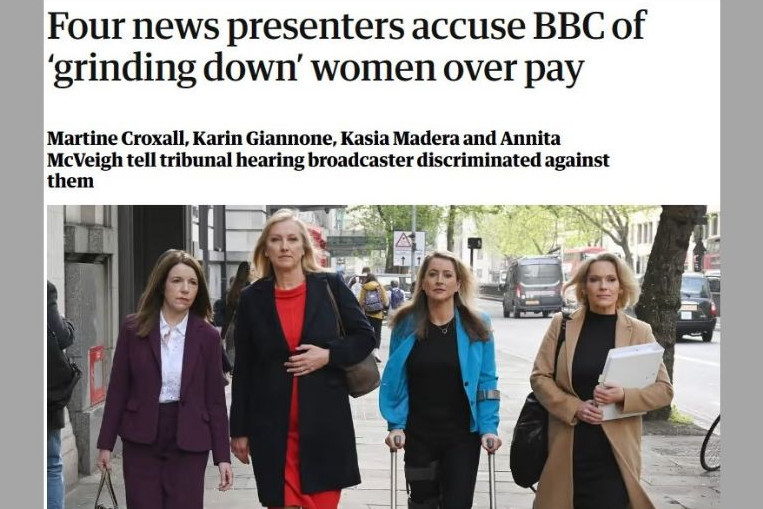763x509 pixels.
Task: Click the white folder held in the photo
Action: [x=631, y=380]
